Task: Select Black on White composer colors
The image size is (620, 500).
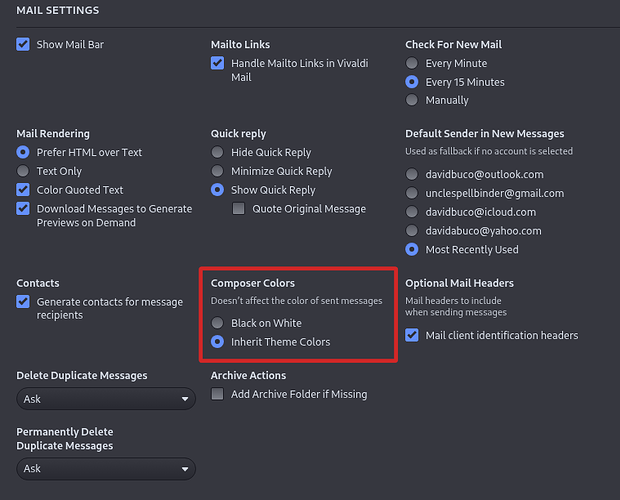Action: [217, 323]
